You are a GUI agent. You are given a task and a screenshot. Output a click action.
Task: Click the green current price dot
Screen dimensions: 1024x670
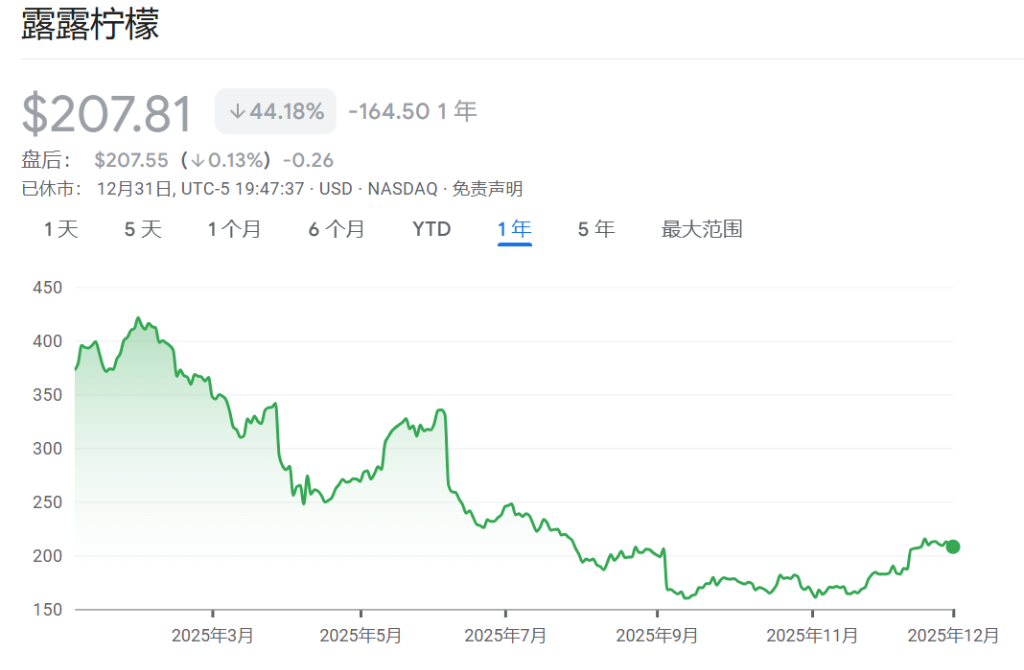point(953,547)
